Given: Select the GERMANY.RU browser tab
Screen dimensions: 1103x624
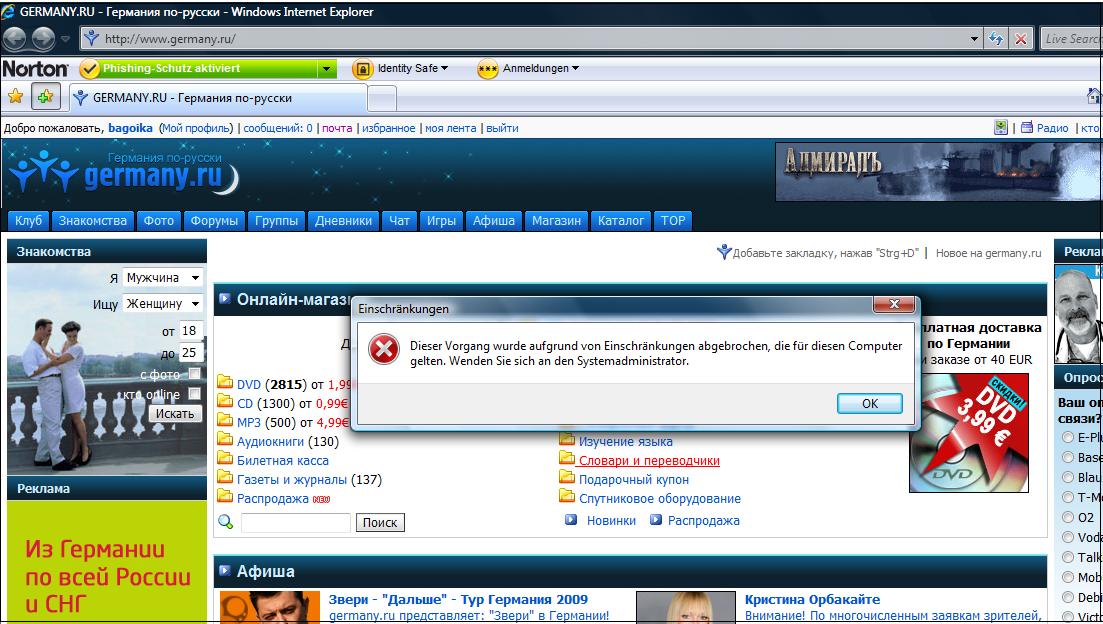Looking at the screenshot, I should 218,98.
